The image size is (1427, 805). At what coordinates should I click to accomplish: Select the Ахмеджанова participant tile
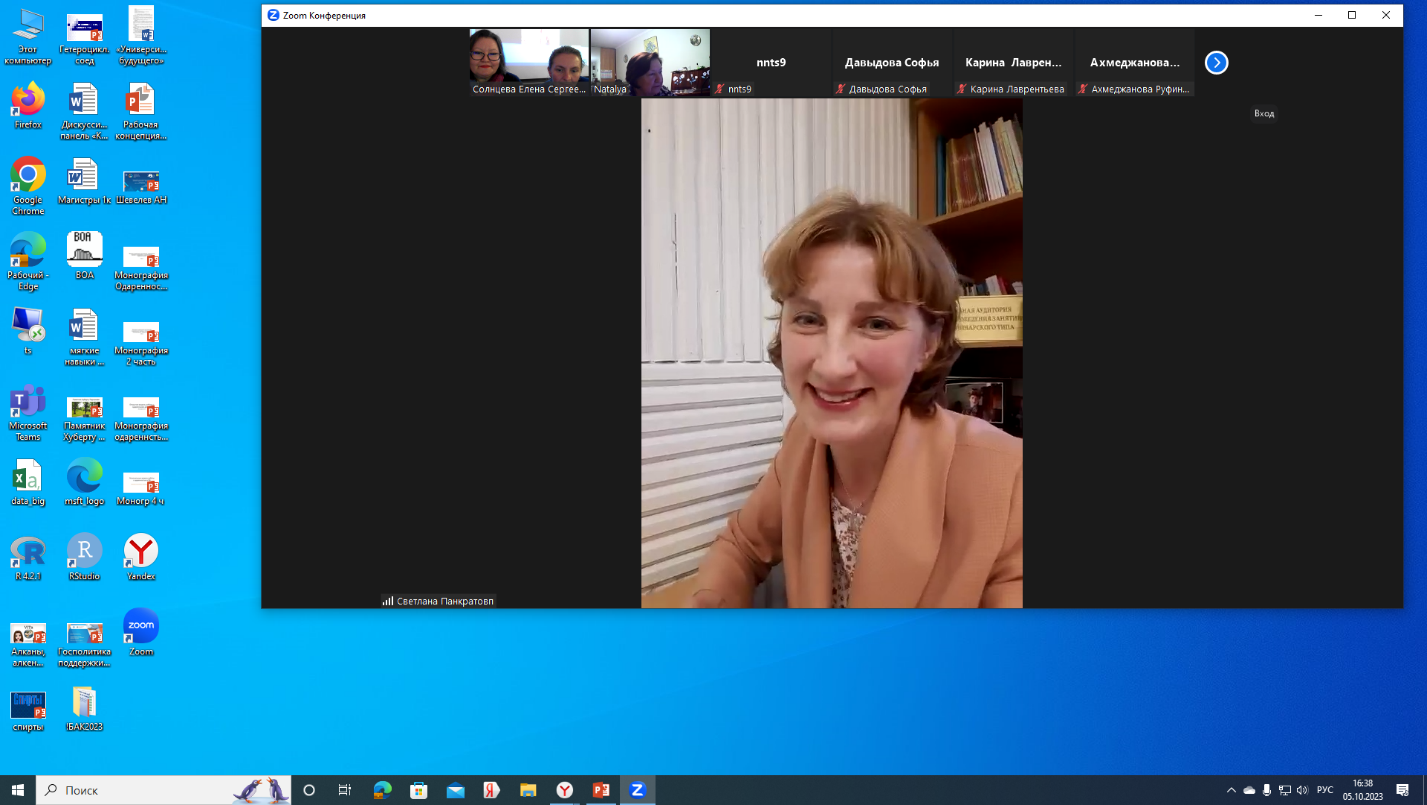[x=1134, y=62]
